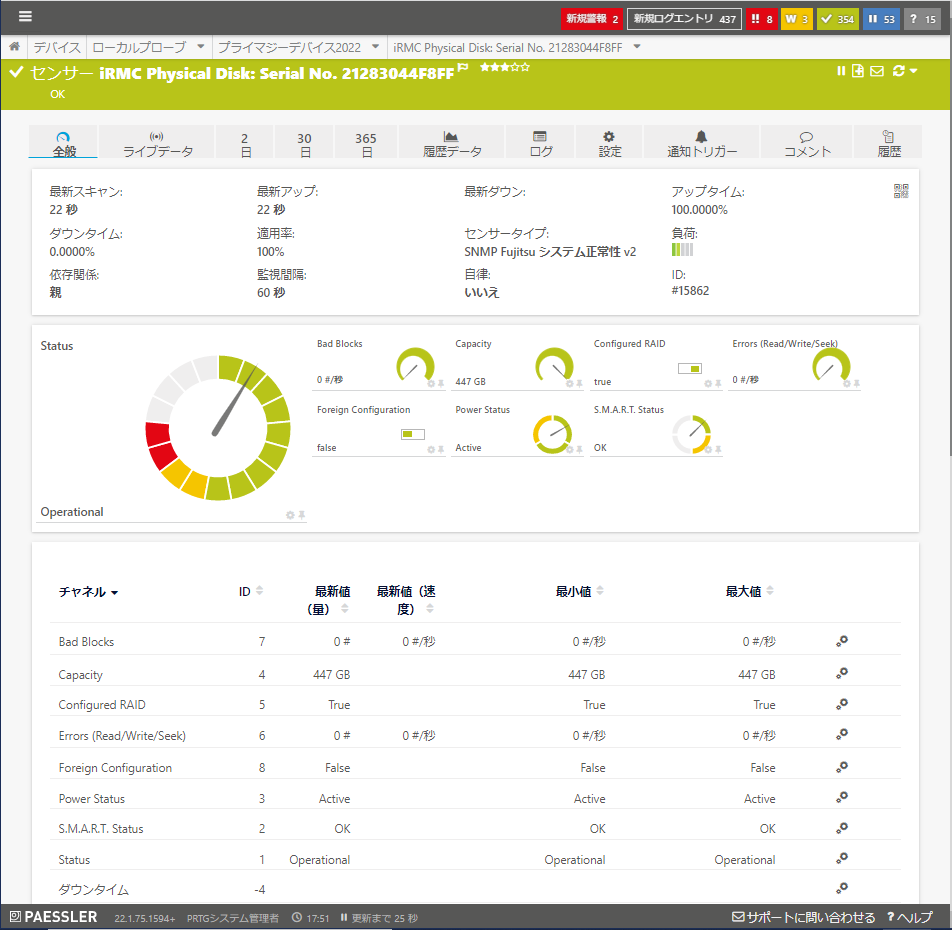The width and height of the screenshot is (952, 930).
Task: Open settings gear for Status gauge
Action: pos(290,515)
